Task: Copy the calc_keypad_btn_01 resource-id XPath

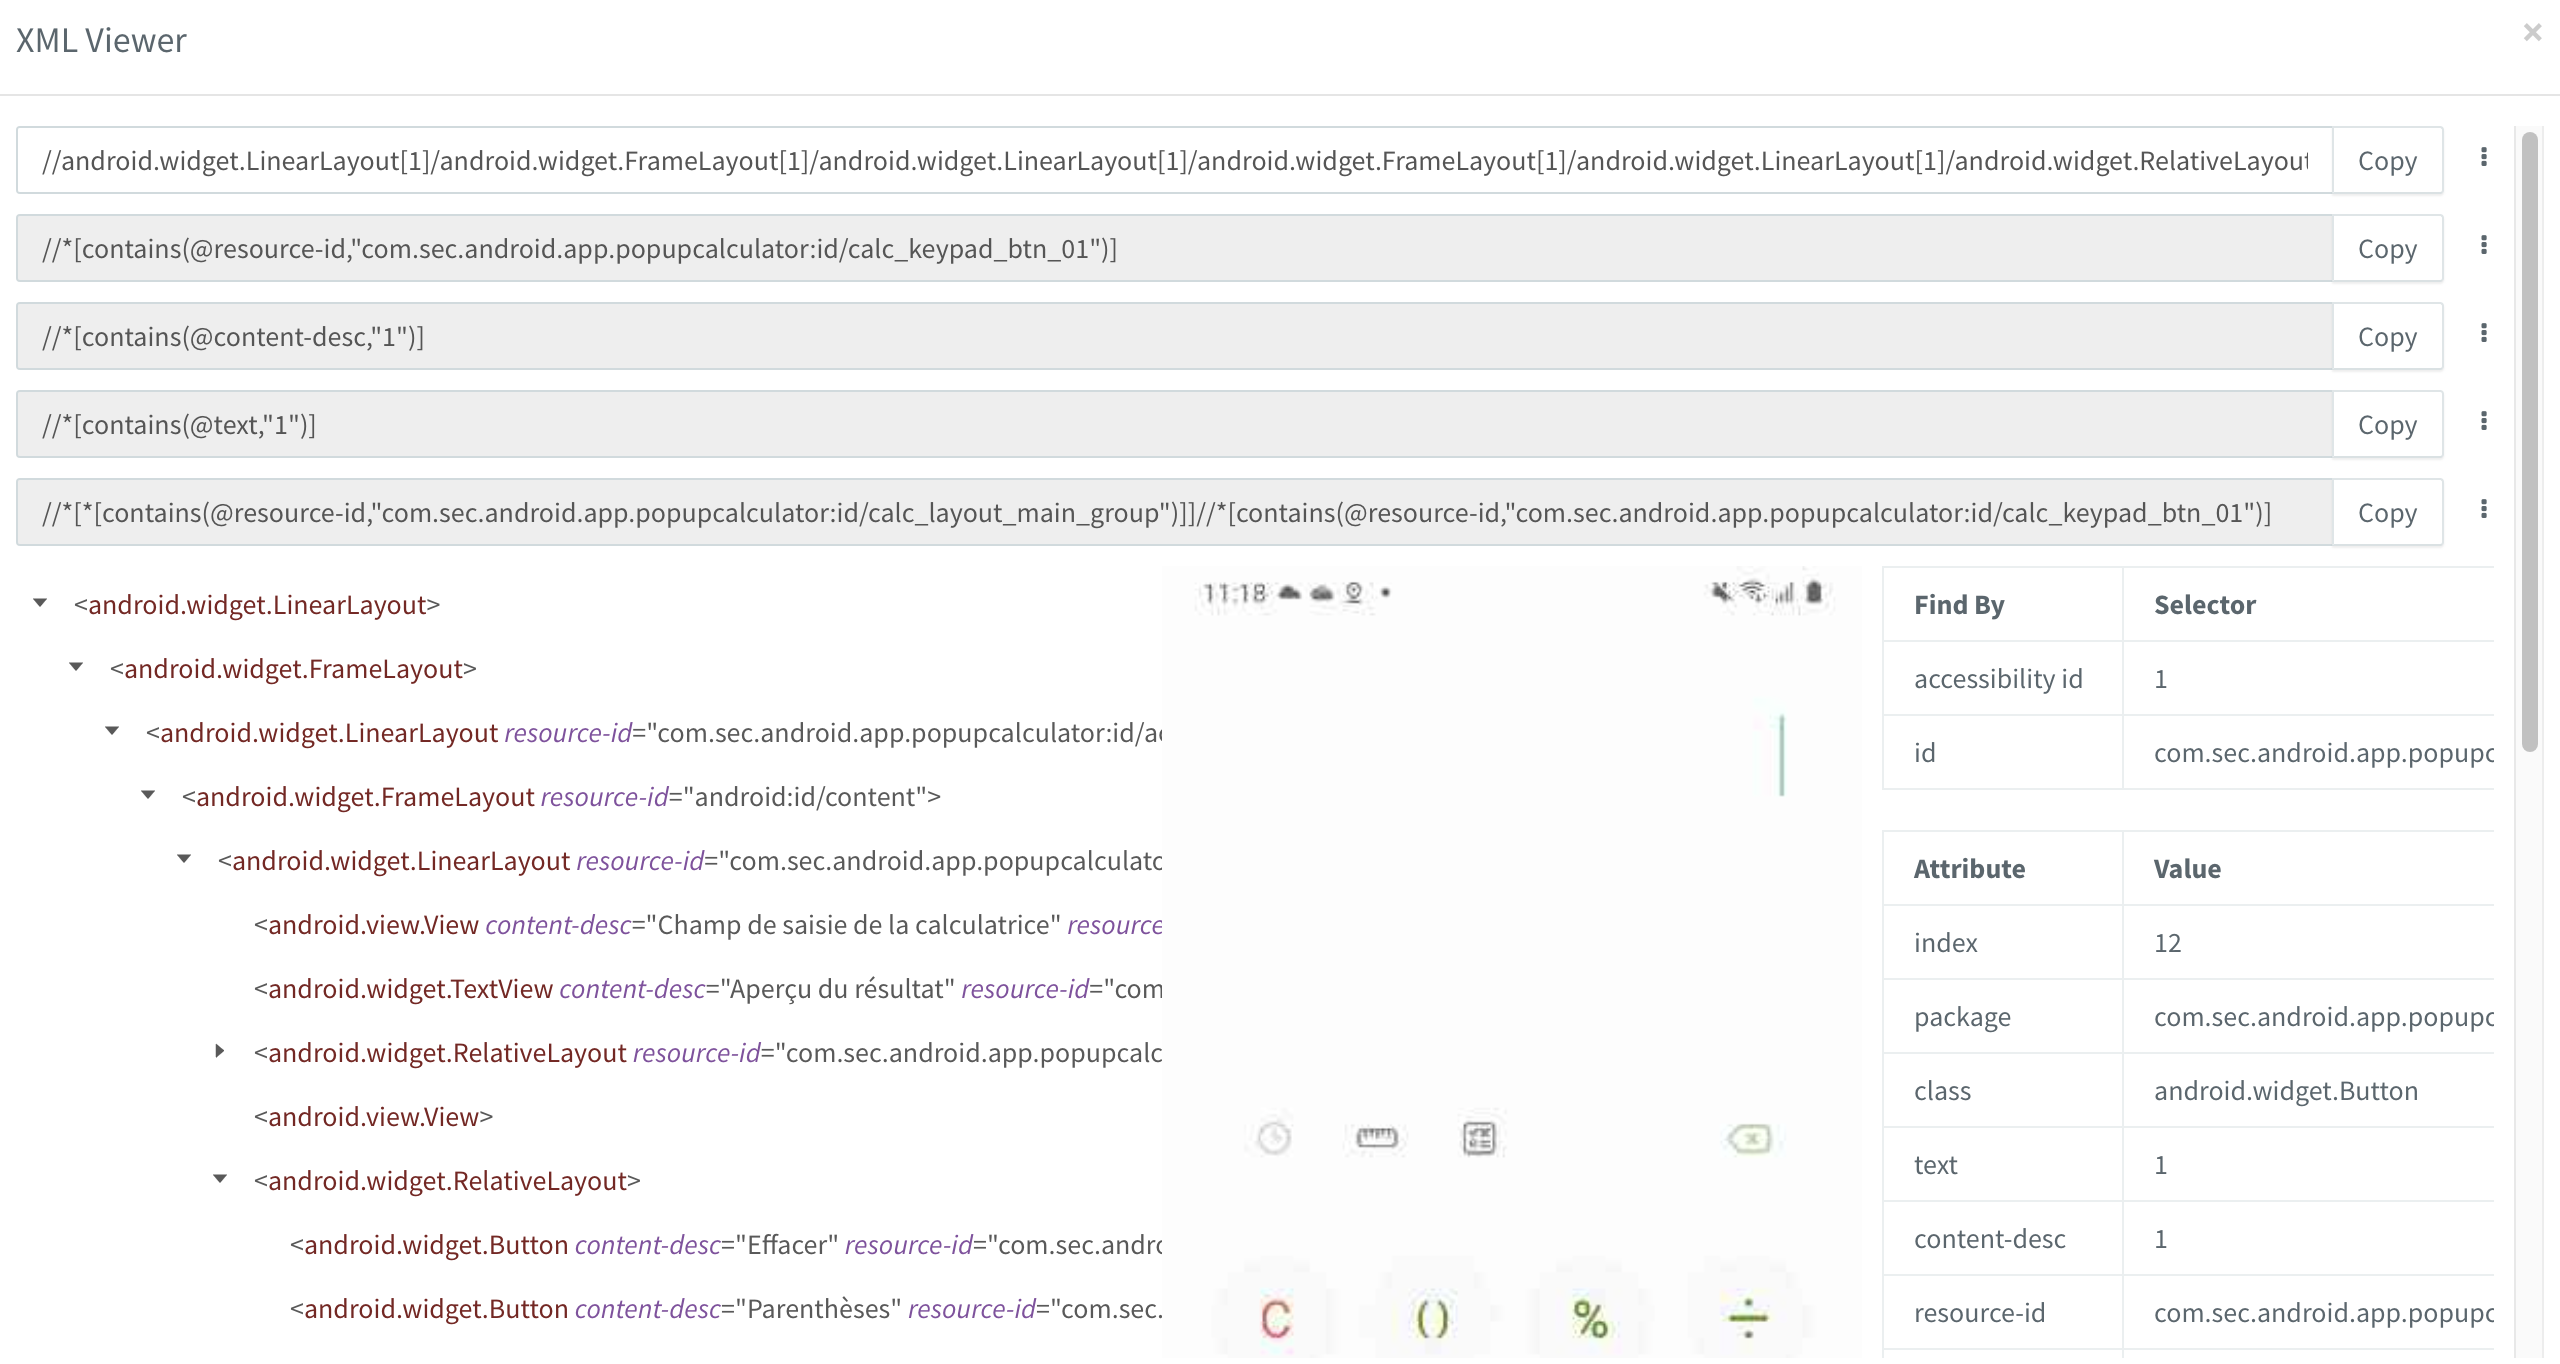Action: point(2387,249)
